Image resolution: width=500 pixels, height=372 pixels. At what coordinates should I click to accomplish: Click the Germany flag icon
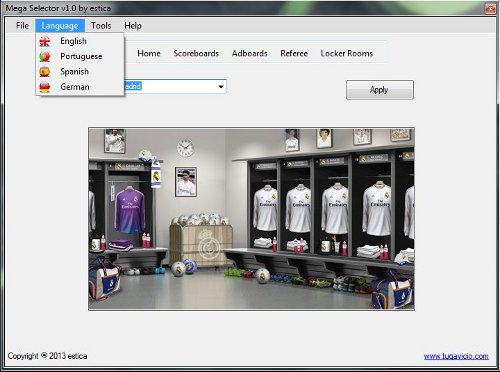pos(45,87)
